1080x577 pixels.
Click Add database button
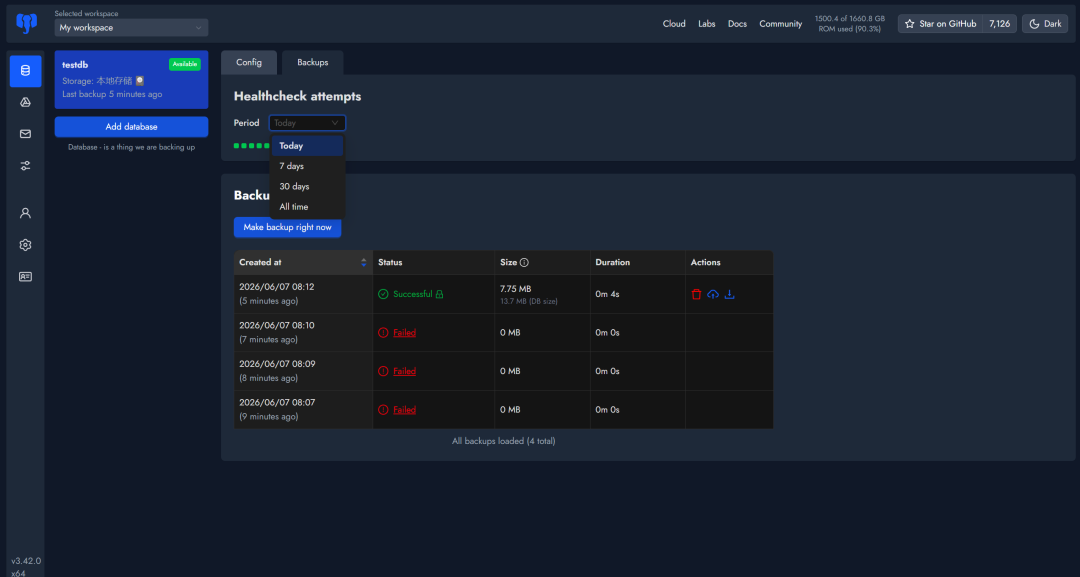point(132,127)
